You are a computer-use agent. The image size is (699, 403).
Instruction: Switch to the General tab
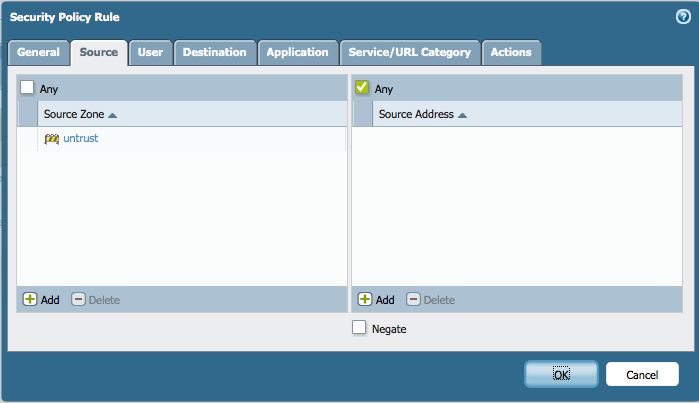(38, 53)
